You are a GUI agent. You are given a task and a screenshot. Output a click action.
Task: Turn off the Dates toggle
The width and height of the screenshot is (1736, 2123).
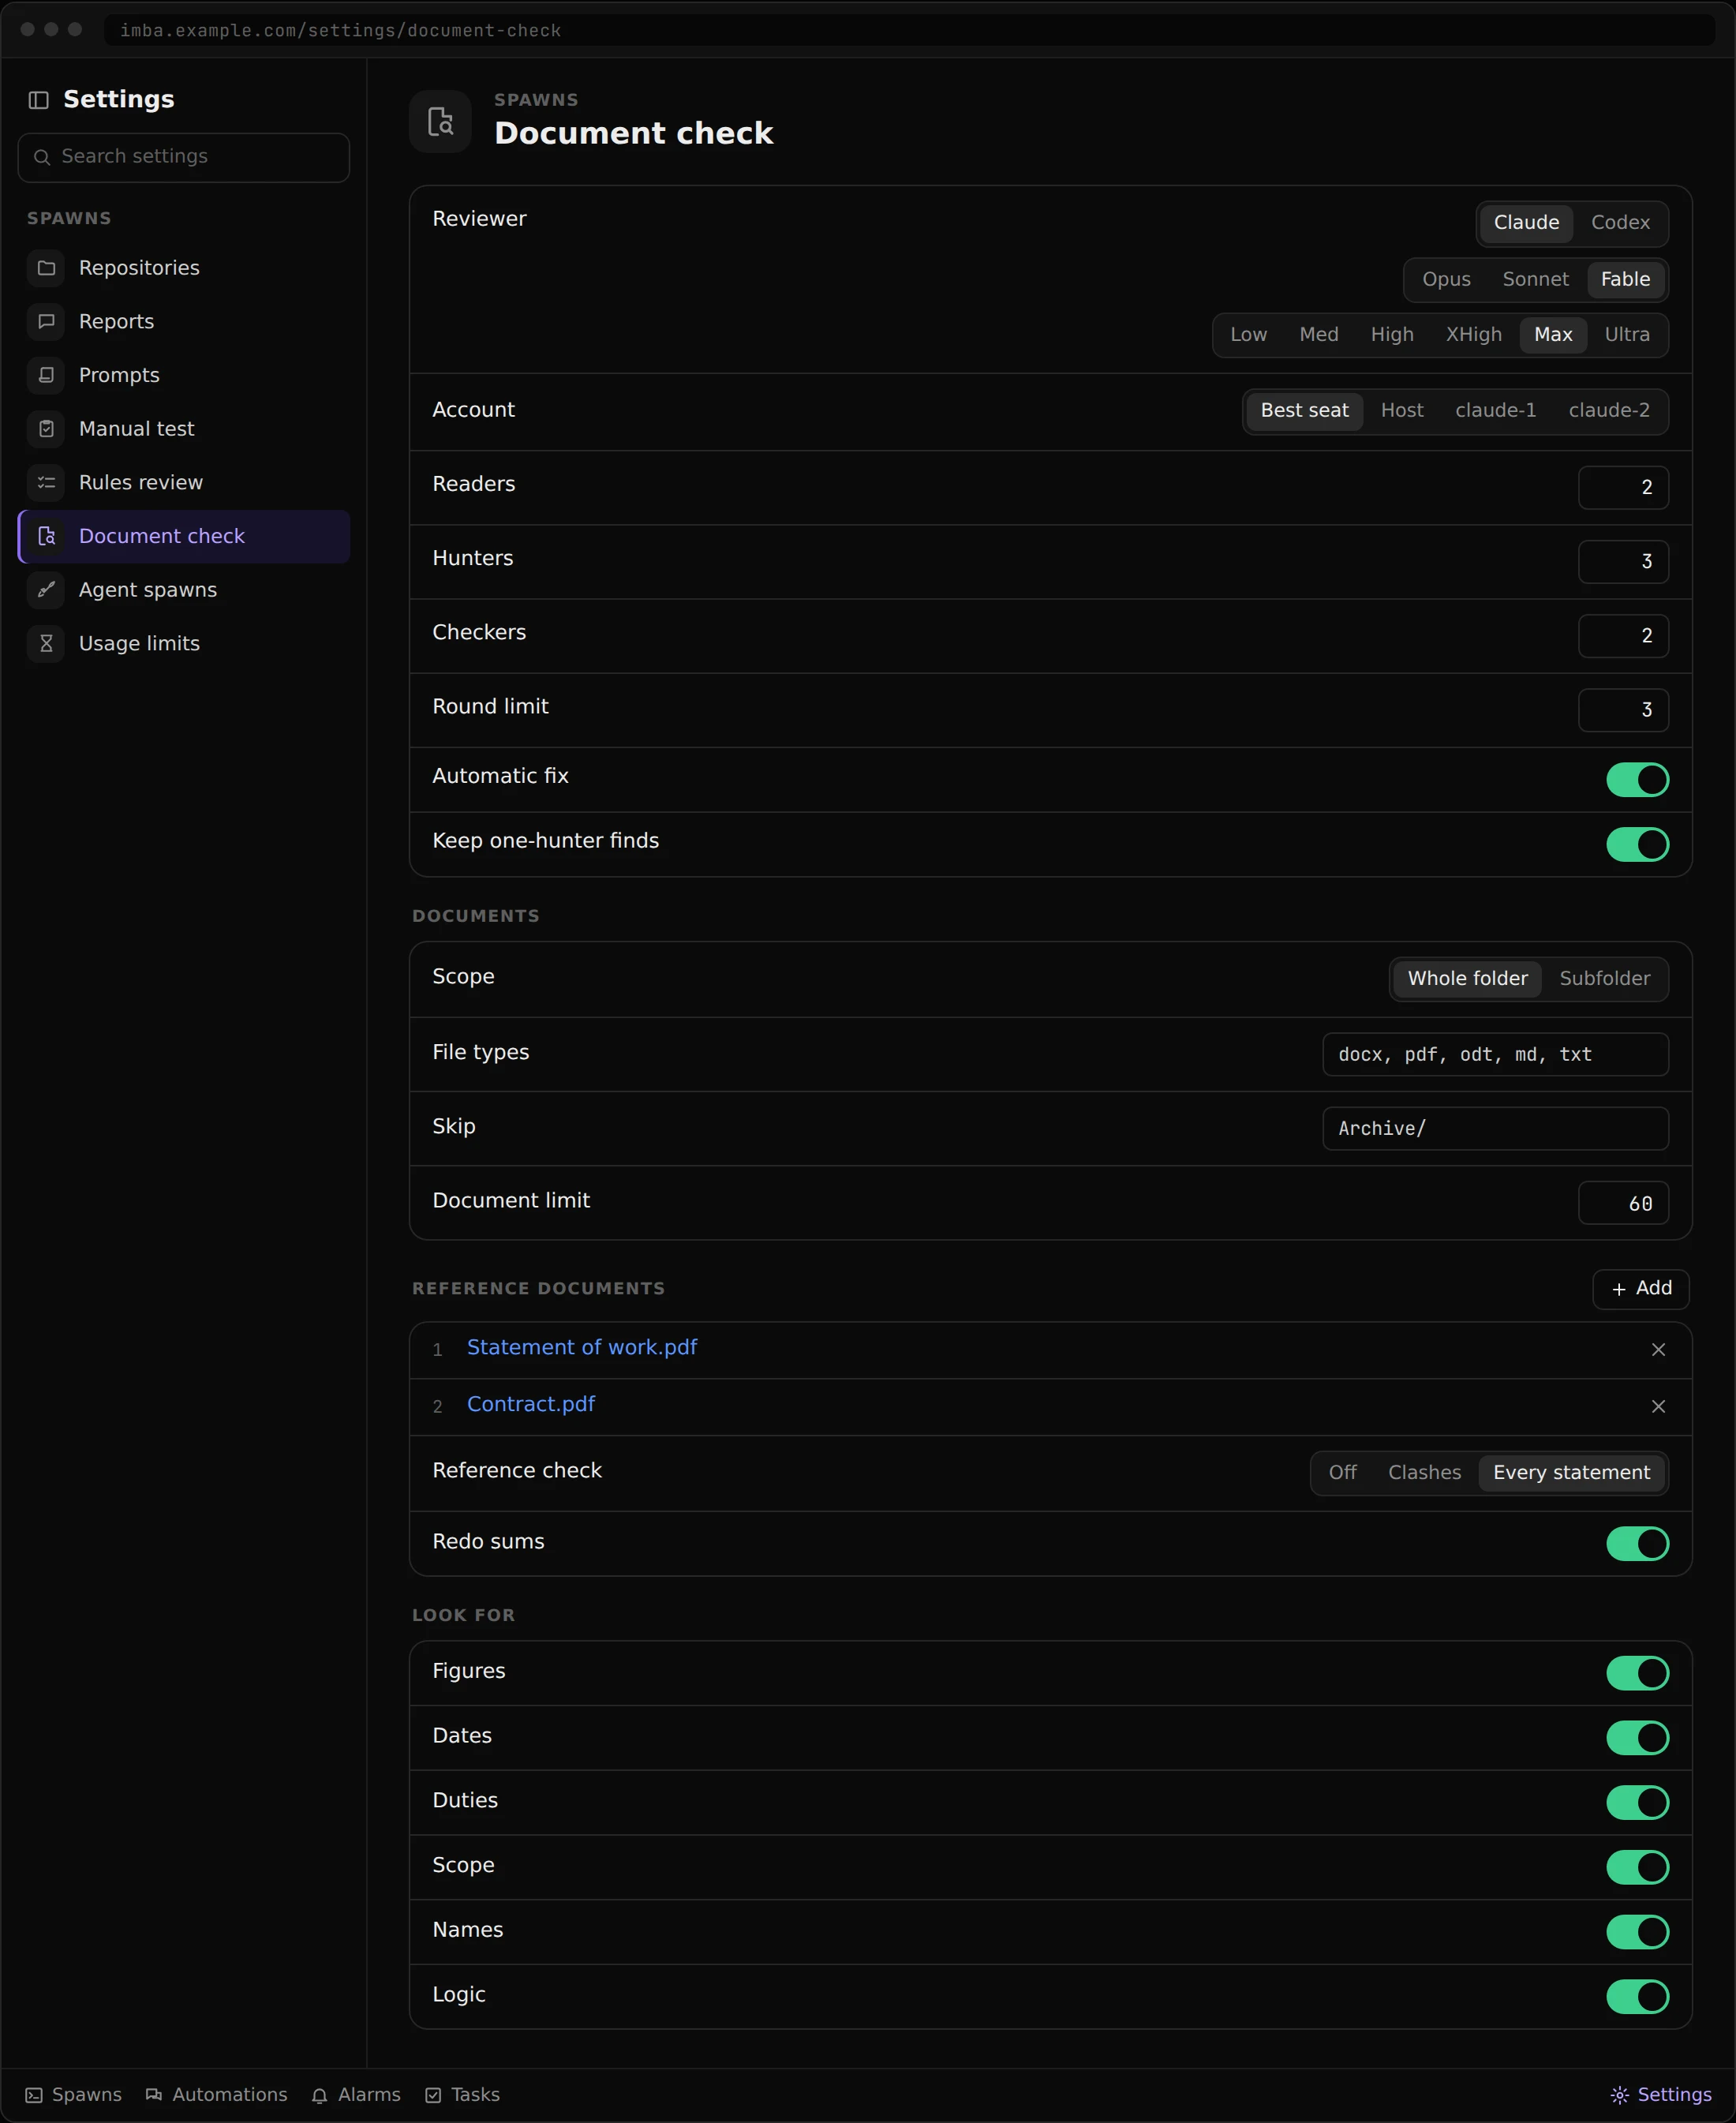(x=1637, y=1738)
